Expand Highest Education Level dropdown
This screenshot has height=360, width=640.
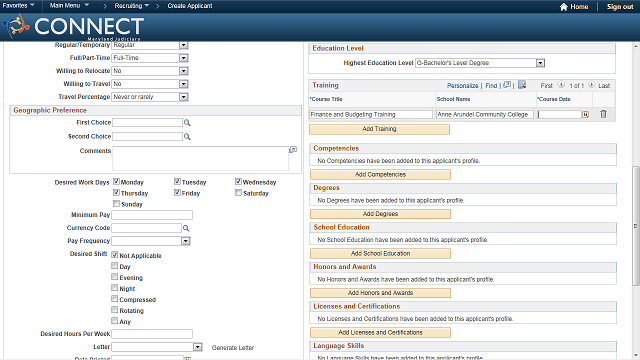(540, 63)
